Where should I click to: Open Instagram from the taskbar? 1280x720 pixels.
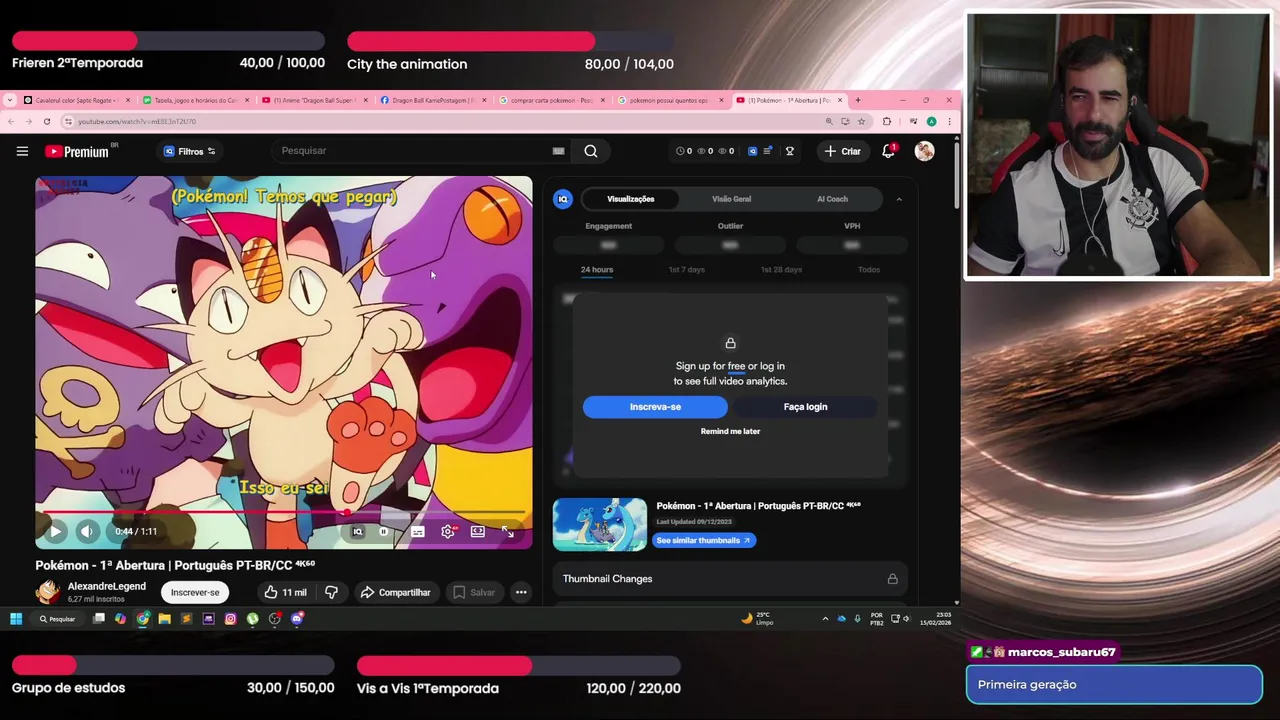230,619
